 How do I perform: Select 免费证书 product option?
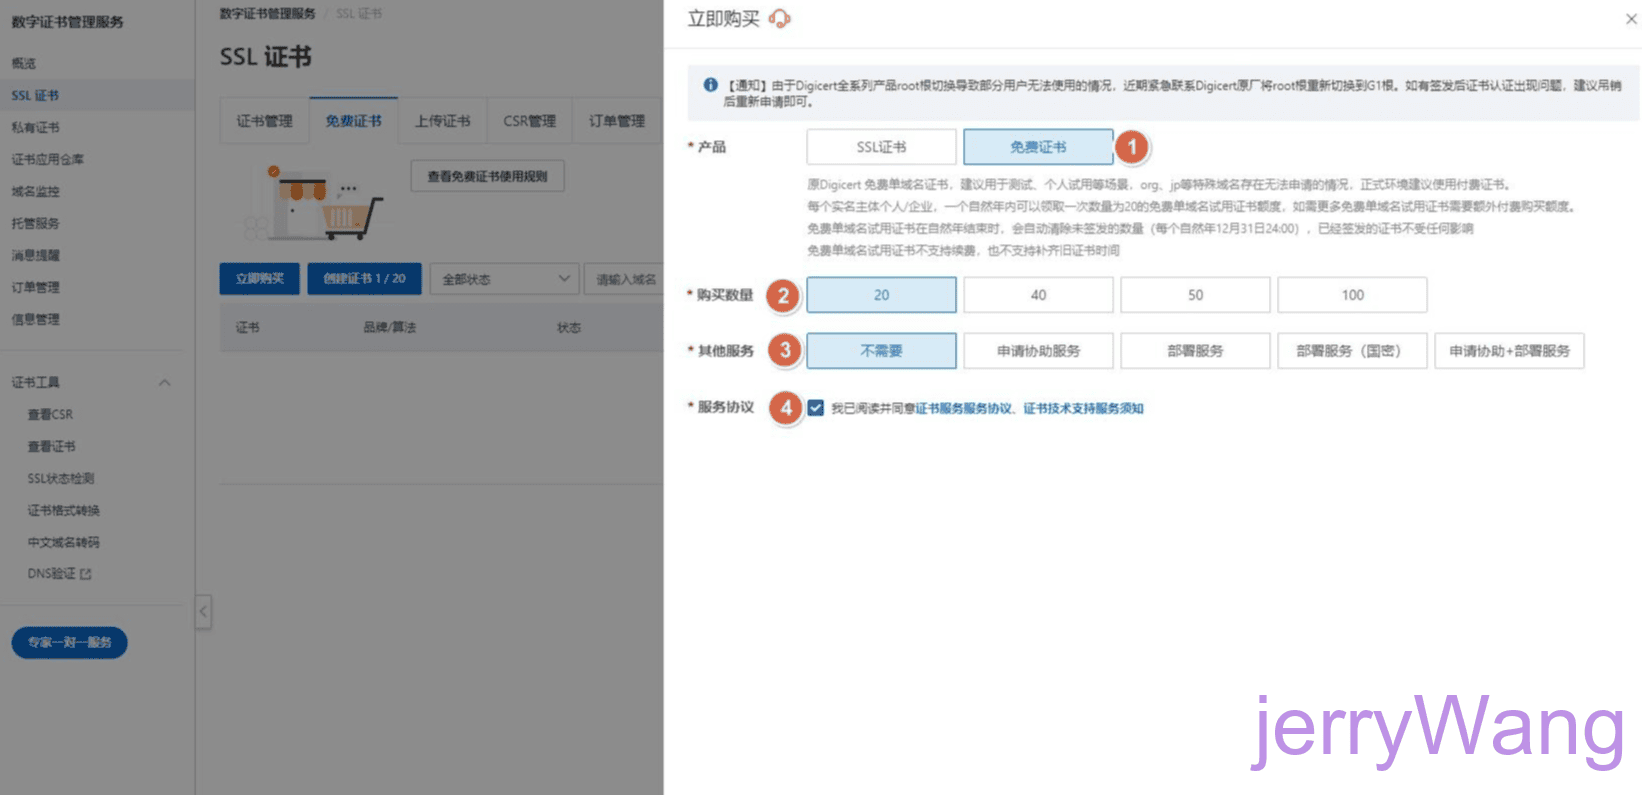[x=1038, y=147]
